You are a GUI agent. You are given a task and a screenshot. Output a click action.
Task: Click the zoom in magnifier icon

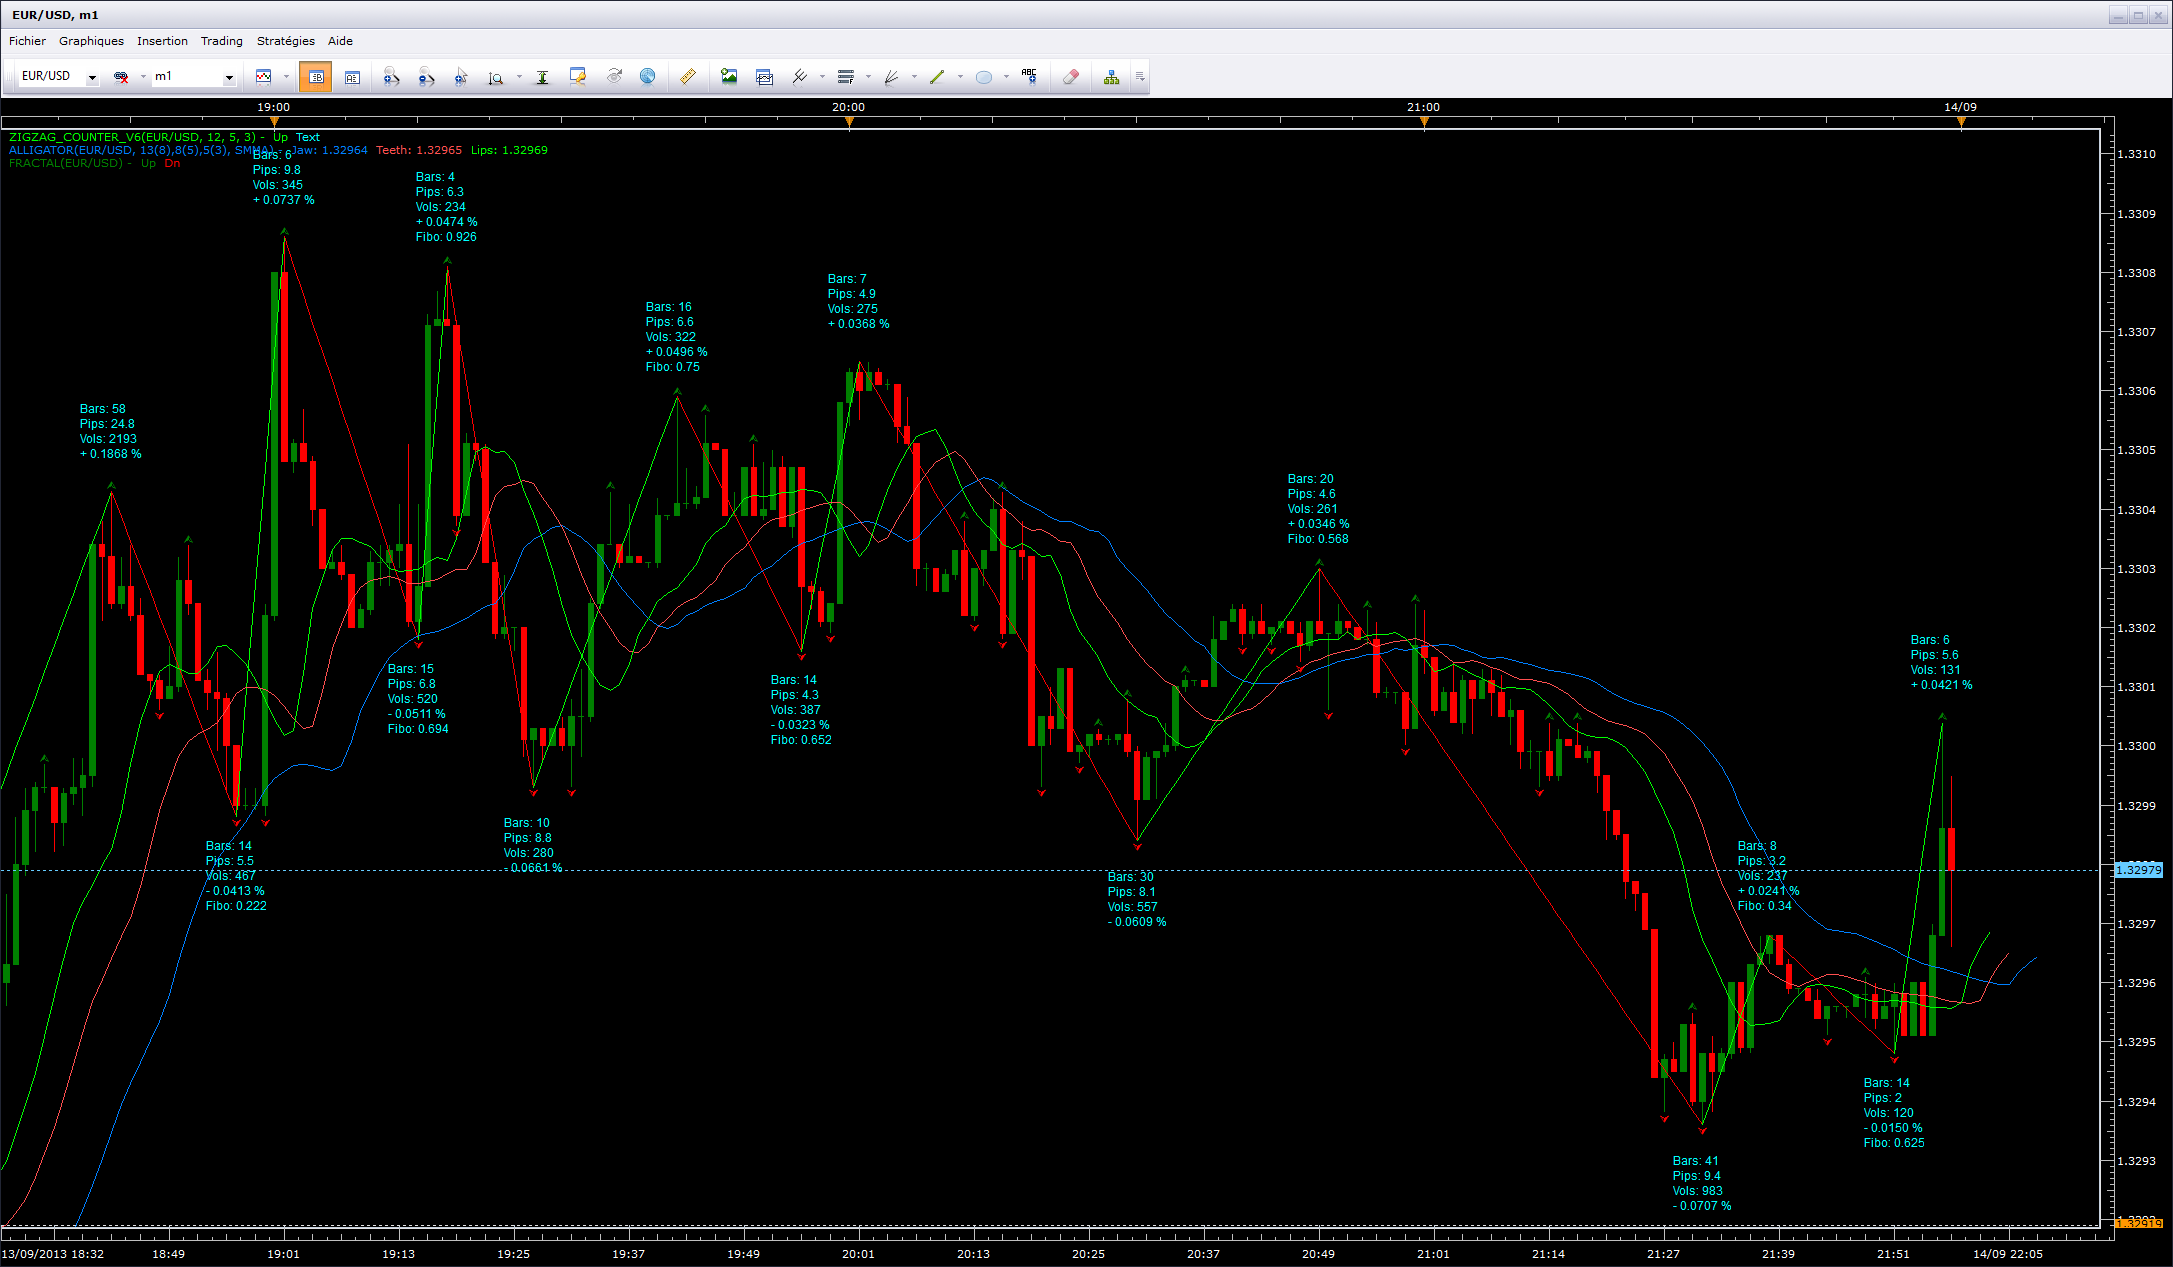[391, 77]
